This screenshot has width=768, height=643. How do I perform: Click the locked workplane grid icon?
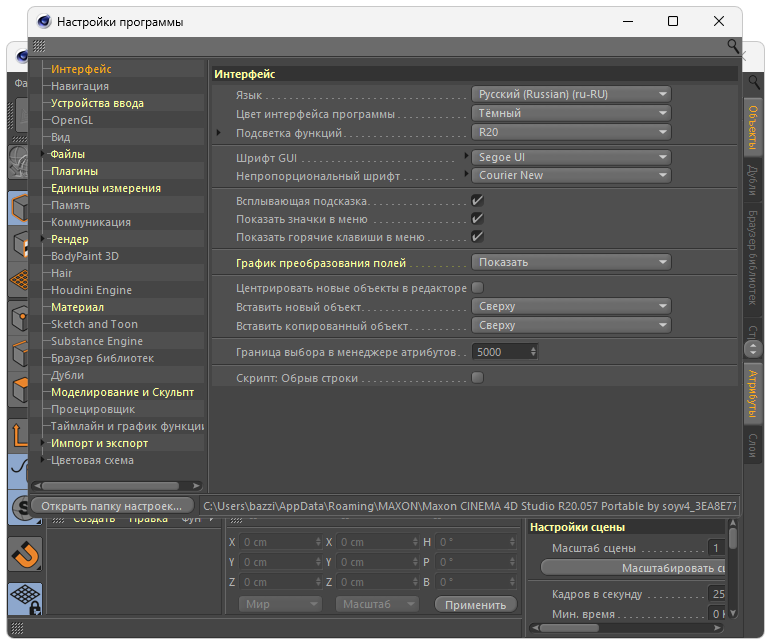[24, 600]
